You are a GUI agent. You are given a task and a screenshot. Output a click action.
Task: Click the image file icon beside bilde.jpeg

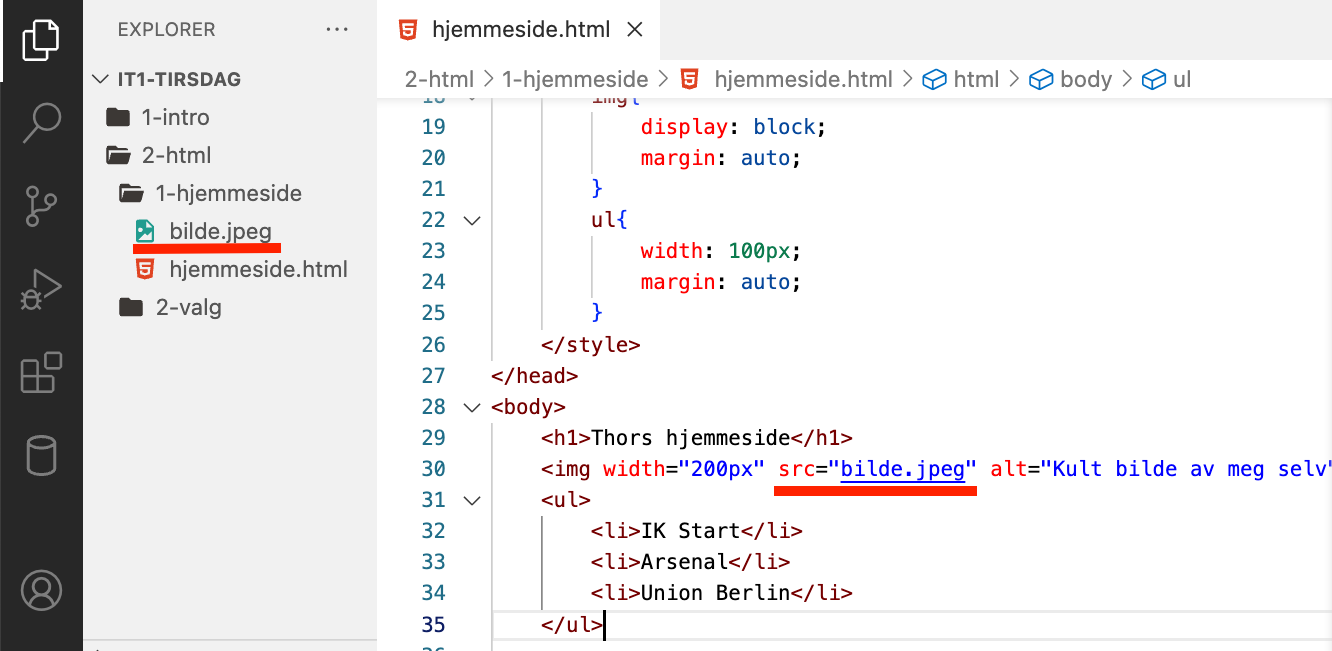click(145, 231)
